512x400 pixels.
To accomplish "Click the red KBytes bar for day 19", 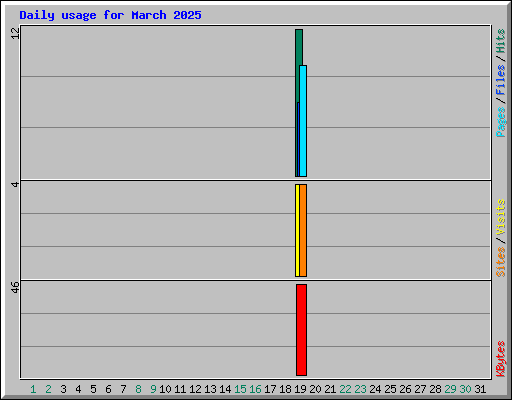I will pos(301,330).
